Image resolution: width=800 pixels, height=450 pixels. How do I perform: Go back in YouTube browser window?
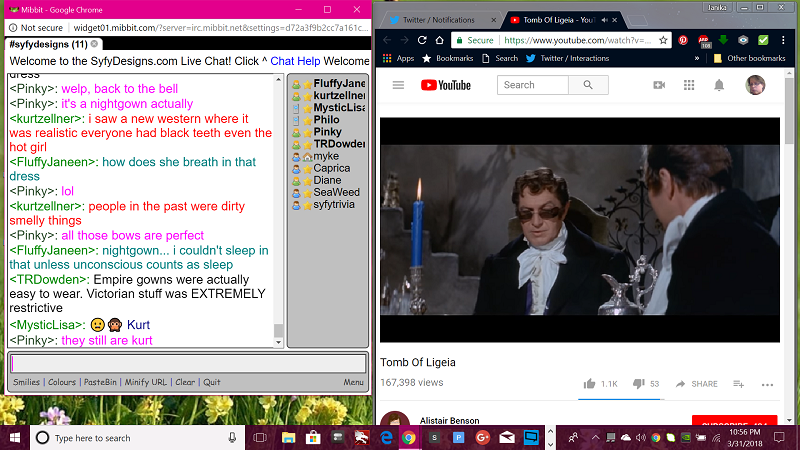pos(387,40)
